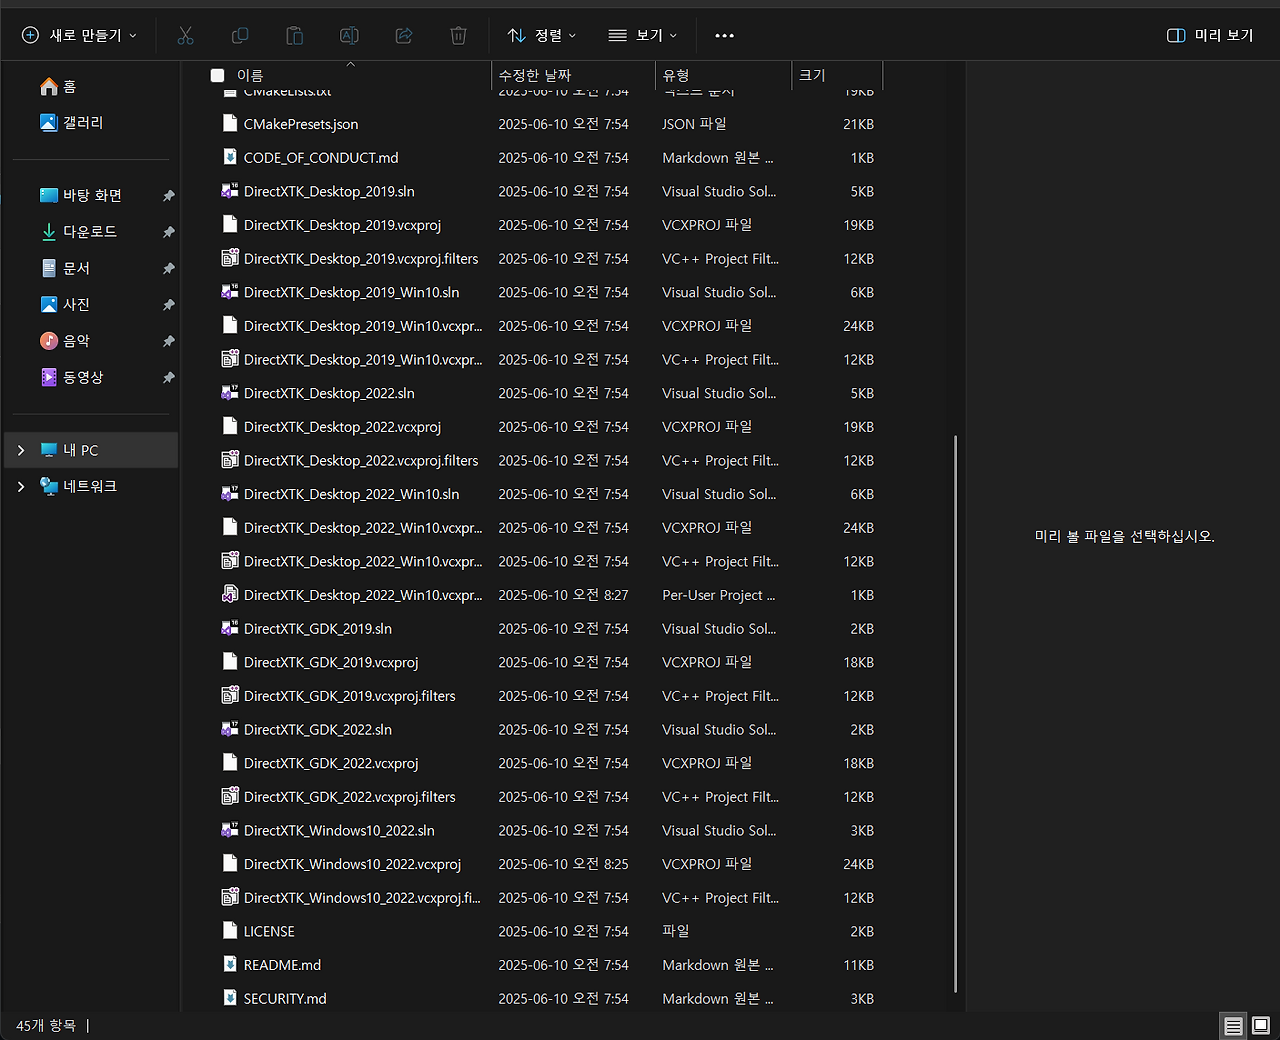This screenshot has height=1040, width=1280.
Task: Click the Cut scissors icon in toolbar
Action: [185, 35]
